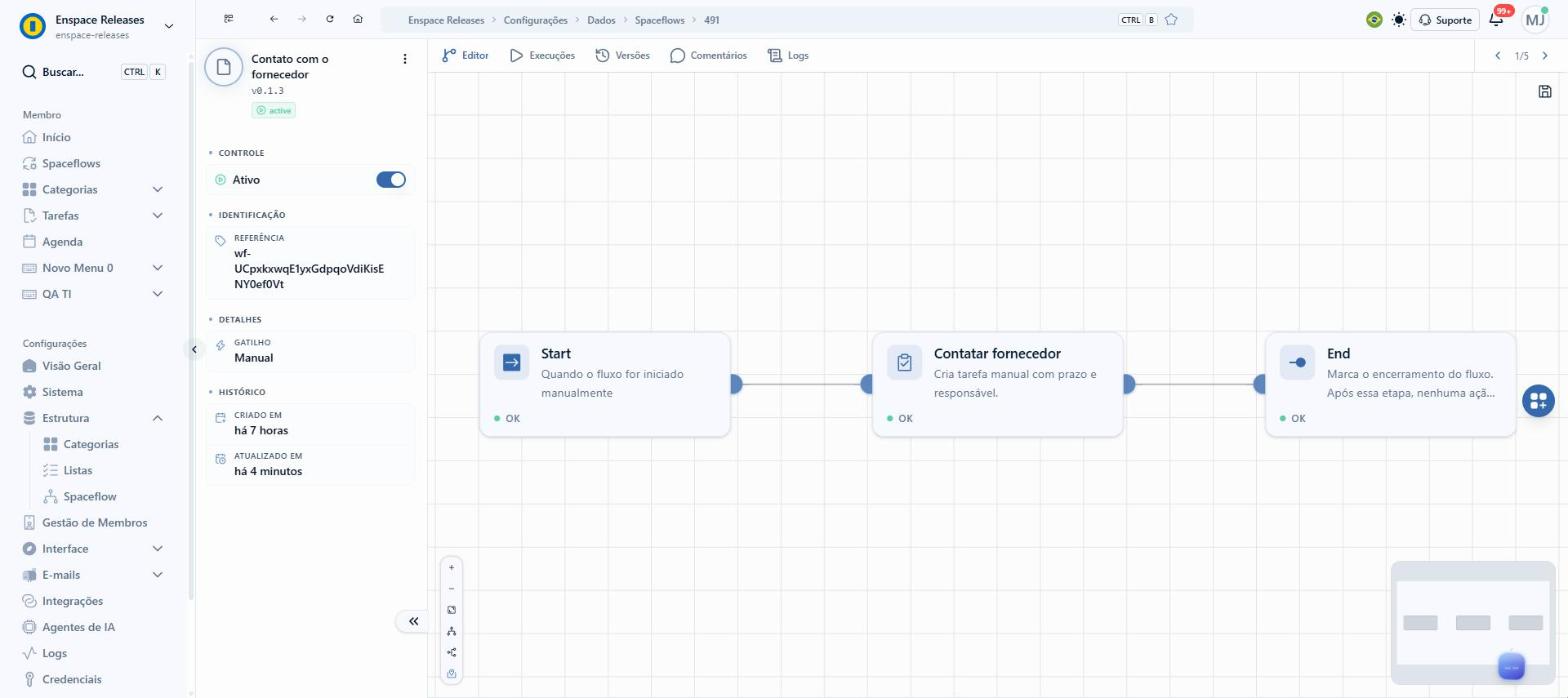
Task: Click the Contatar fornecedor node clipboard icon
Action: pyautogui.click(x=905, y=362)
